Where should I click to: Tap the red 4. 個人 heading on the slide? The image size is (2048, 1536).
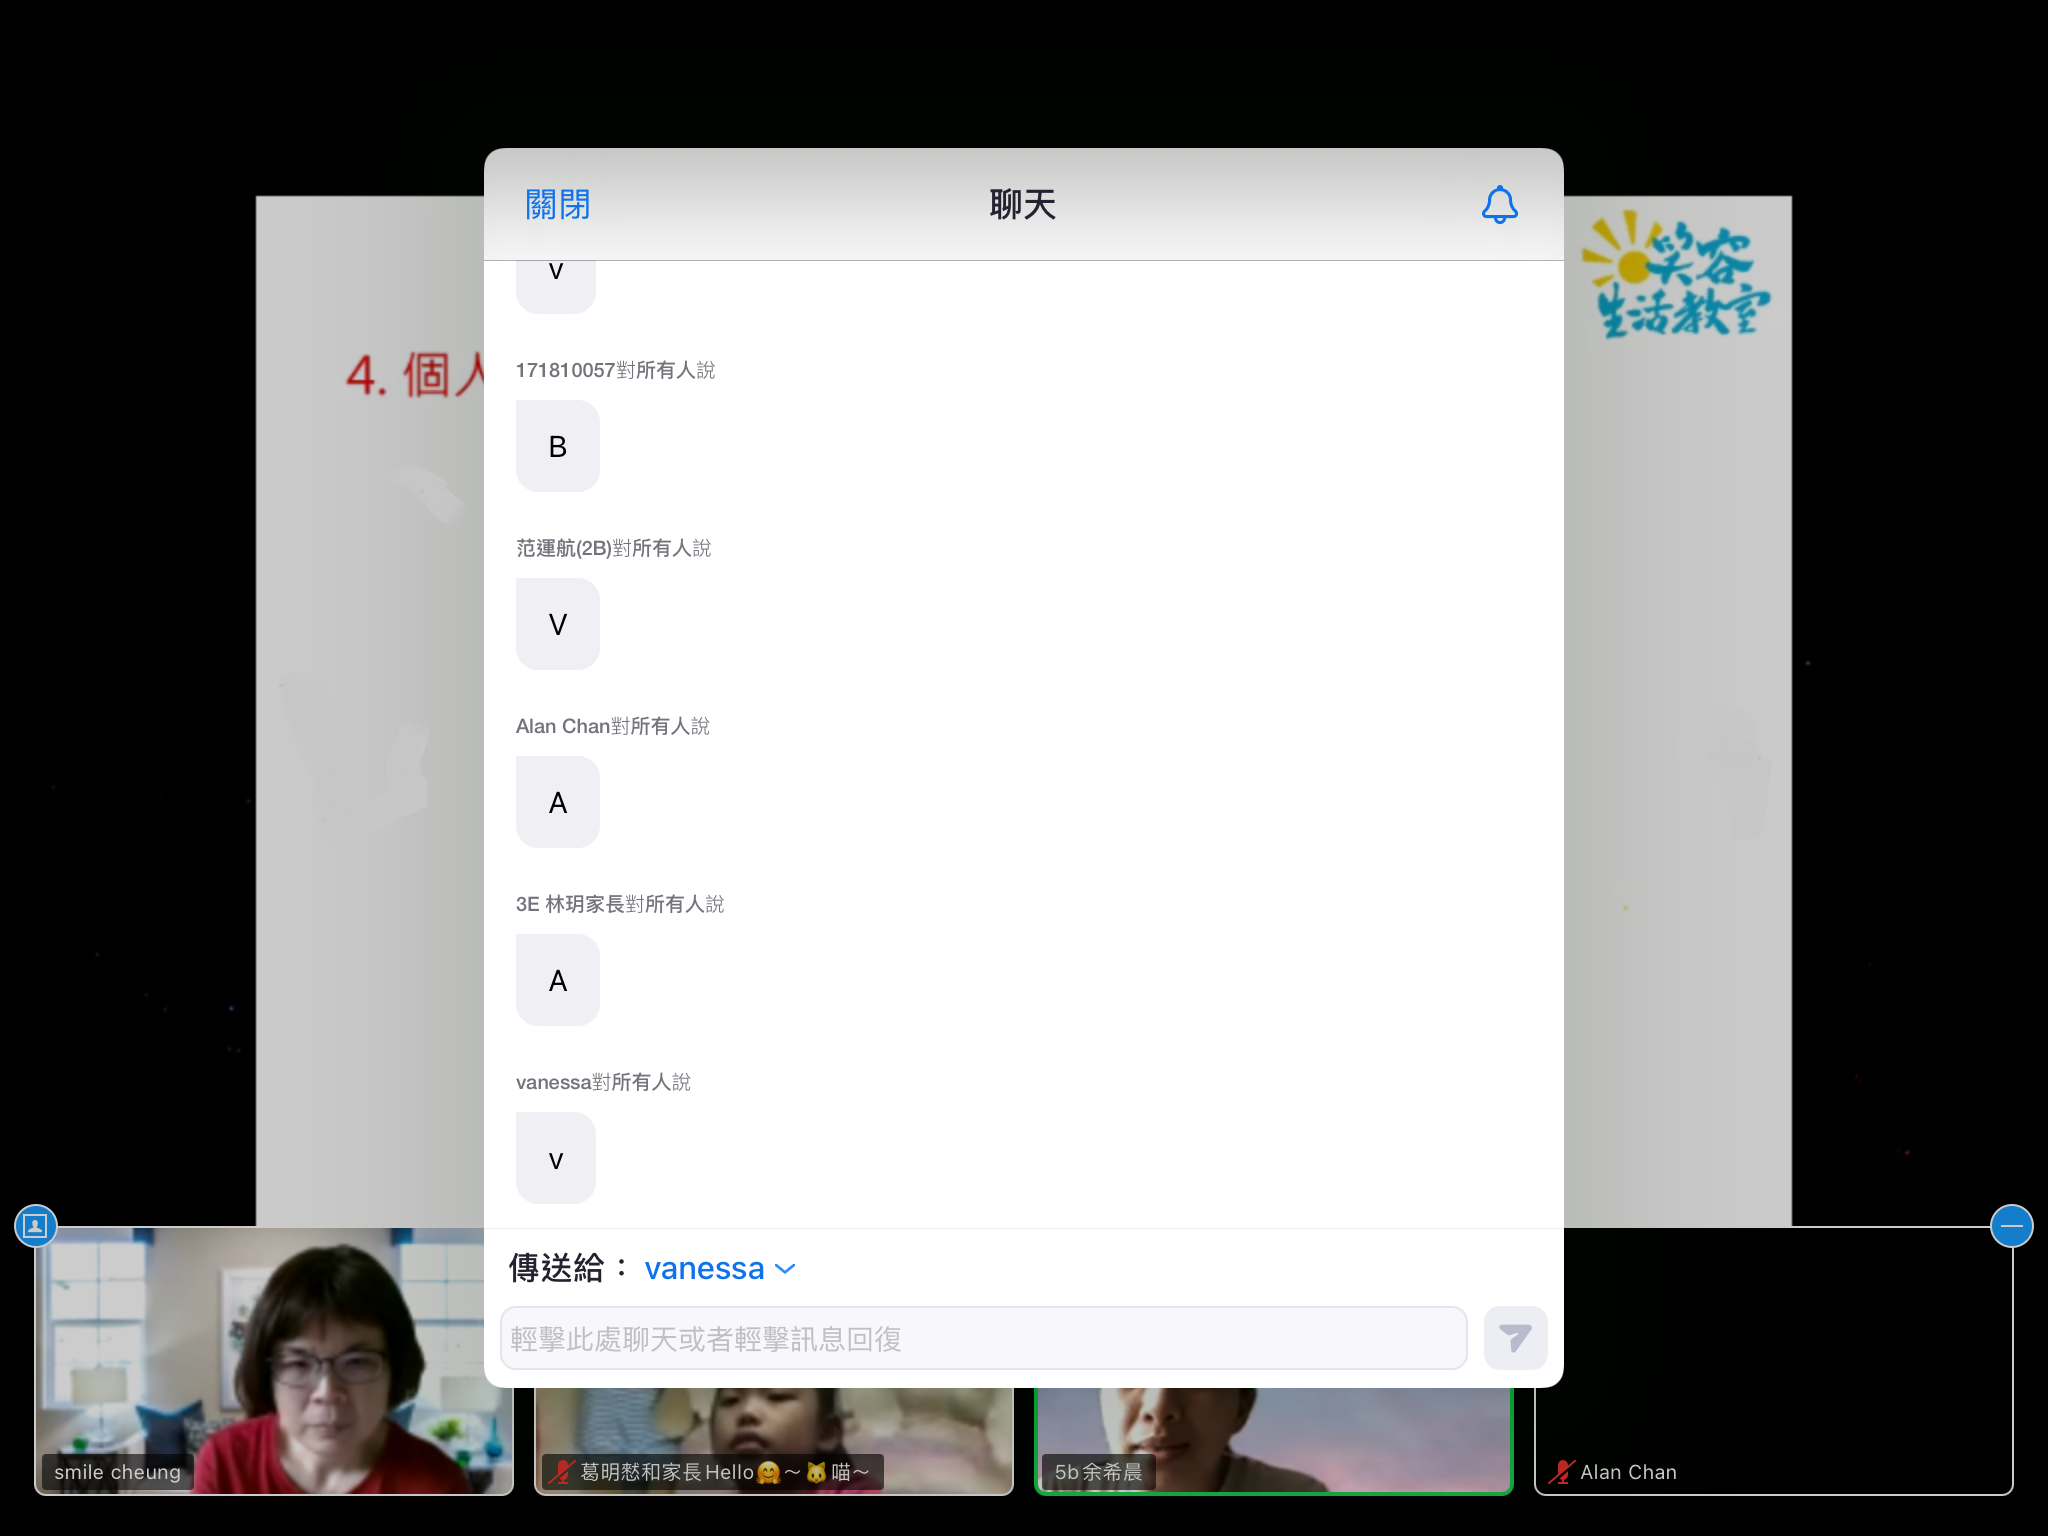pyautogui.click(x=415, y=375)
